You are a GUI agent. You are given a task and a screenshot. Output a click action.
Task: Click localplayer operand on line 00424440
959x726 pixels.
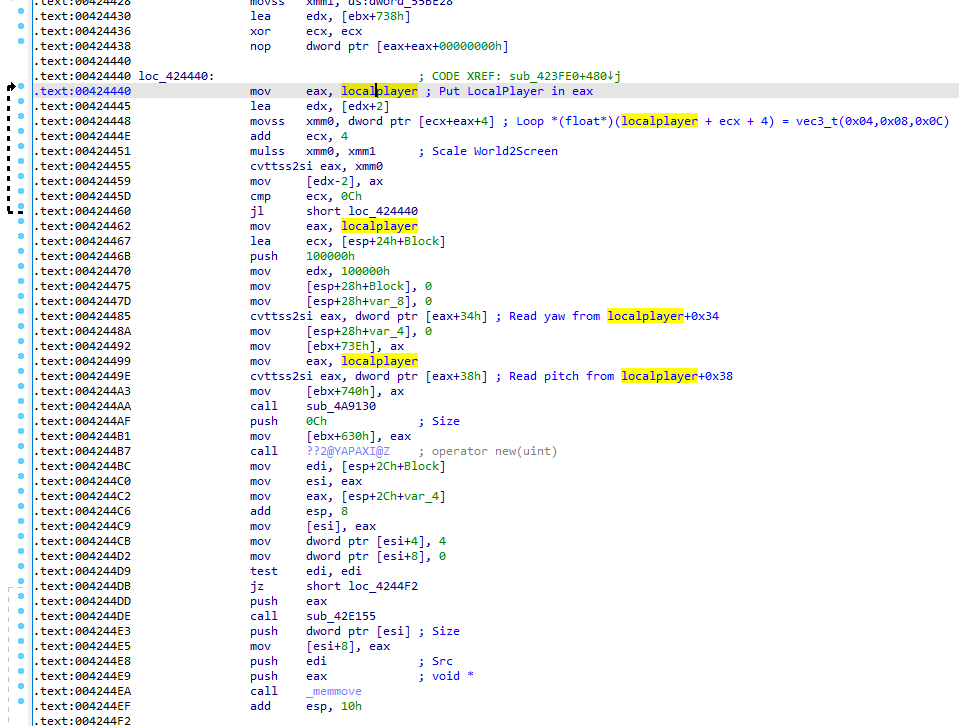pos(379,91)
